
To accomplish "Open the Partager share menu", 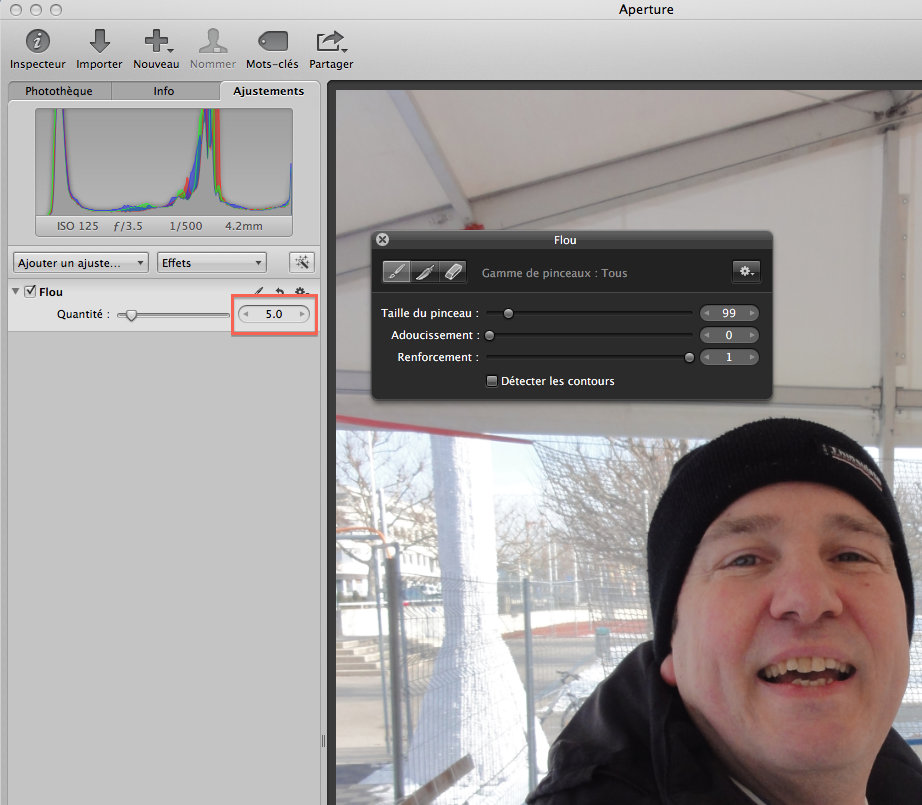I will [x=331, y=42].
